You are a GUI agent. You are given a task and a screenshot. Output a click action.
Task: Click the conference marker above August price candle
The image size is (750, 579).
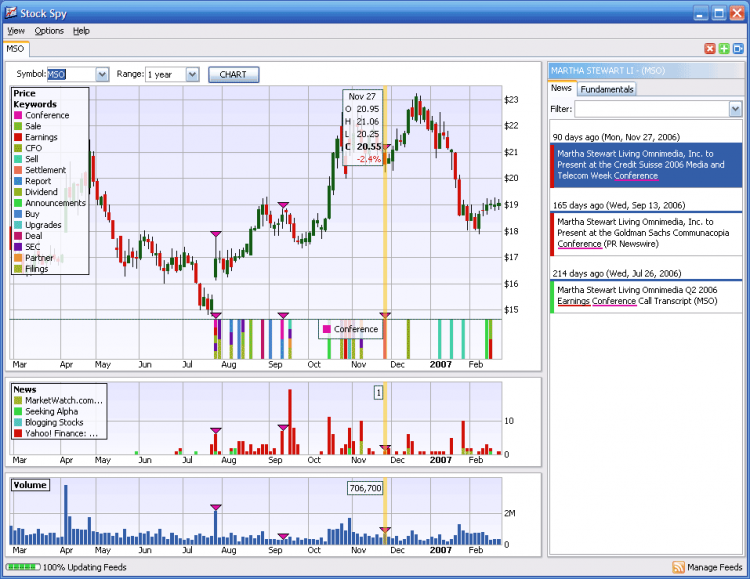pos(216,234)
